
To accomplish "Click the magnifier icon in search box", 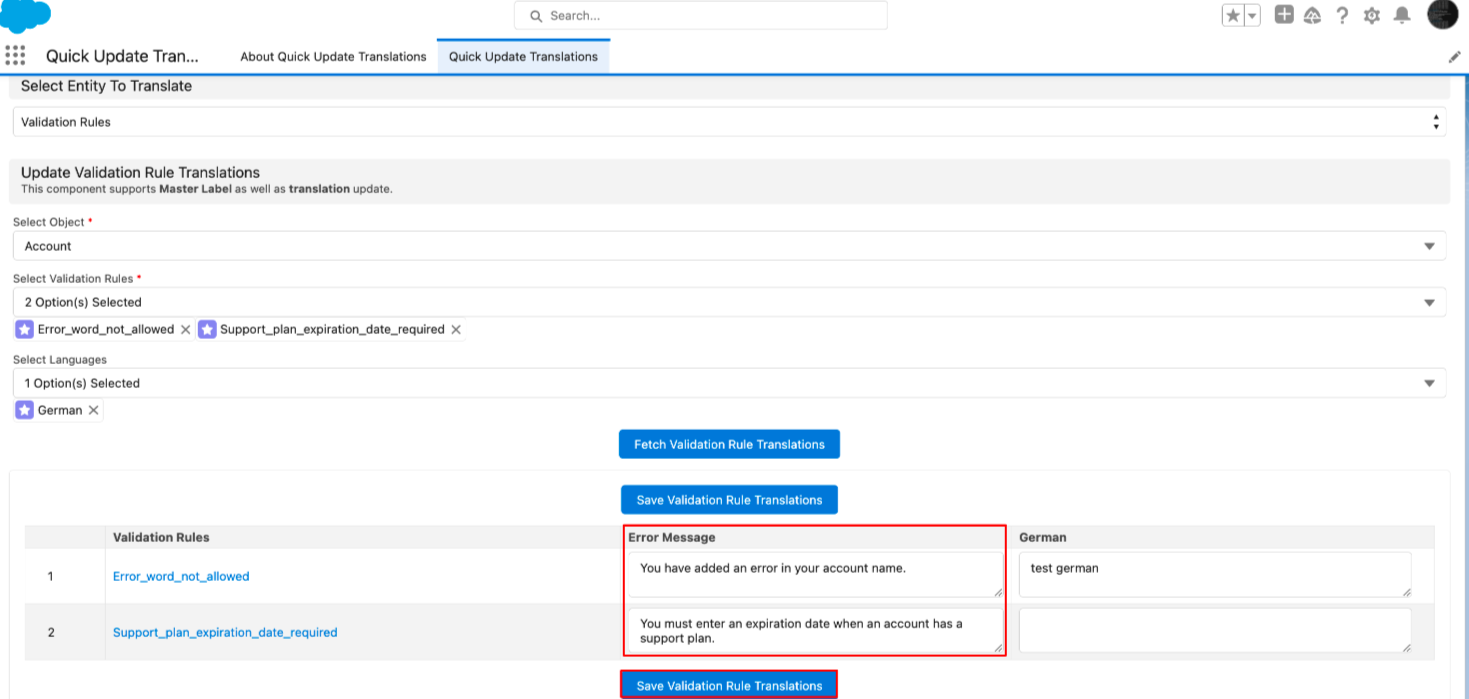I will [x=535, y=16].
